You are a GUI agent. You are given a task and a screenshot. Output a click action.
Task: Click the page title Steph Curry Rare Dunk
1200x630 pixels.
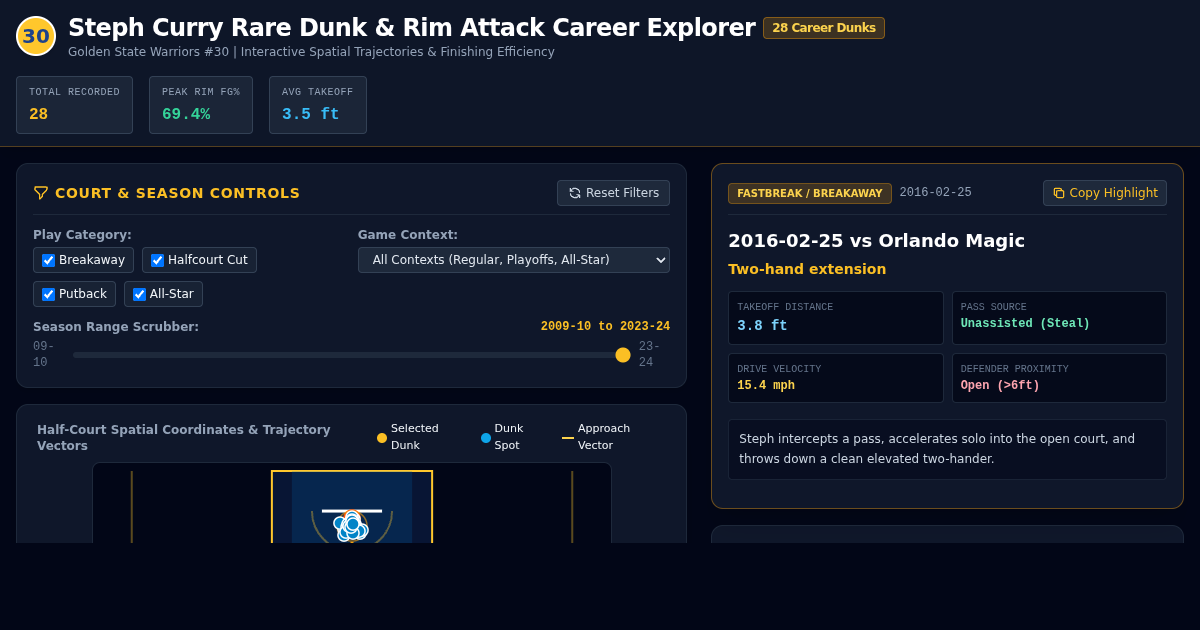tap(411, 28)
